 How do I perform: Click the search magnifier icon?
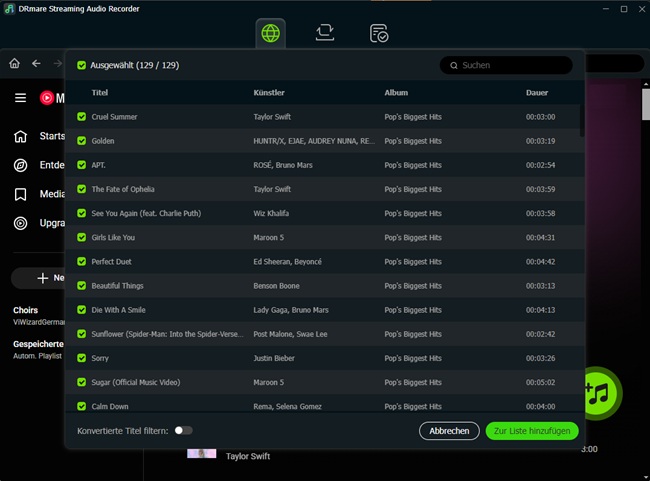click(454, 66)
